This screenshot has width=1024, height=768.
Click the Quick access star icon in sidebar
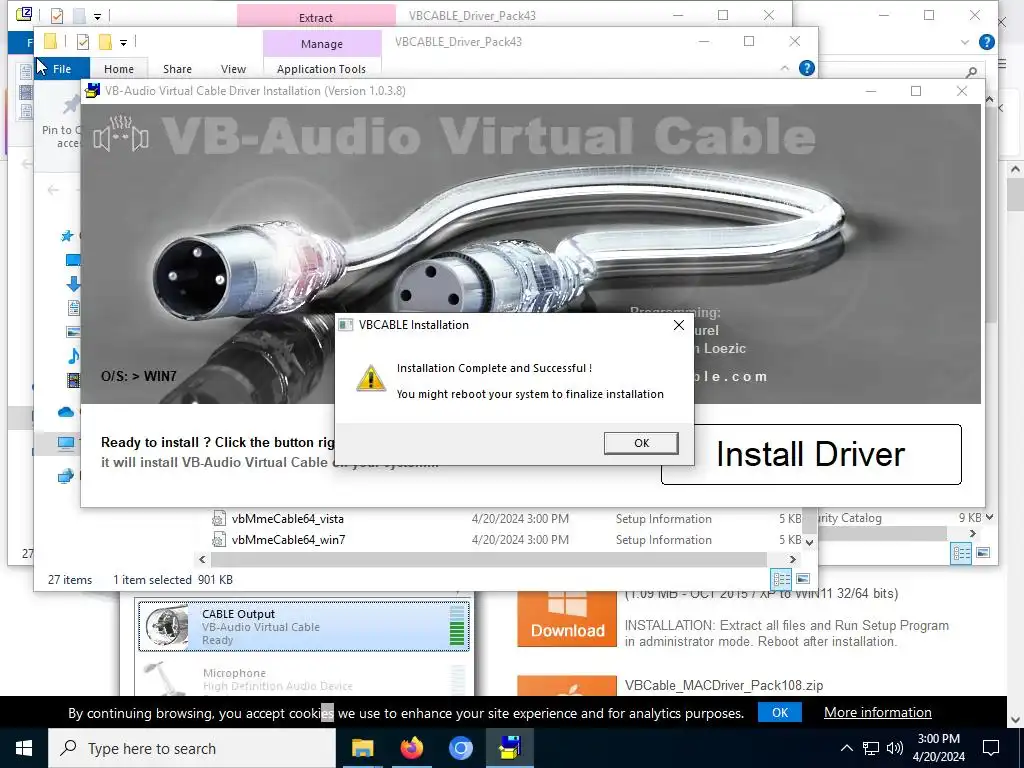(67, 236)
